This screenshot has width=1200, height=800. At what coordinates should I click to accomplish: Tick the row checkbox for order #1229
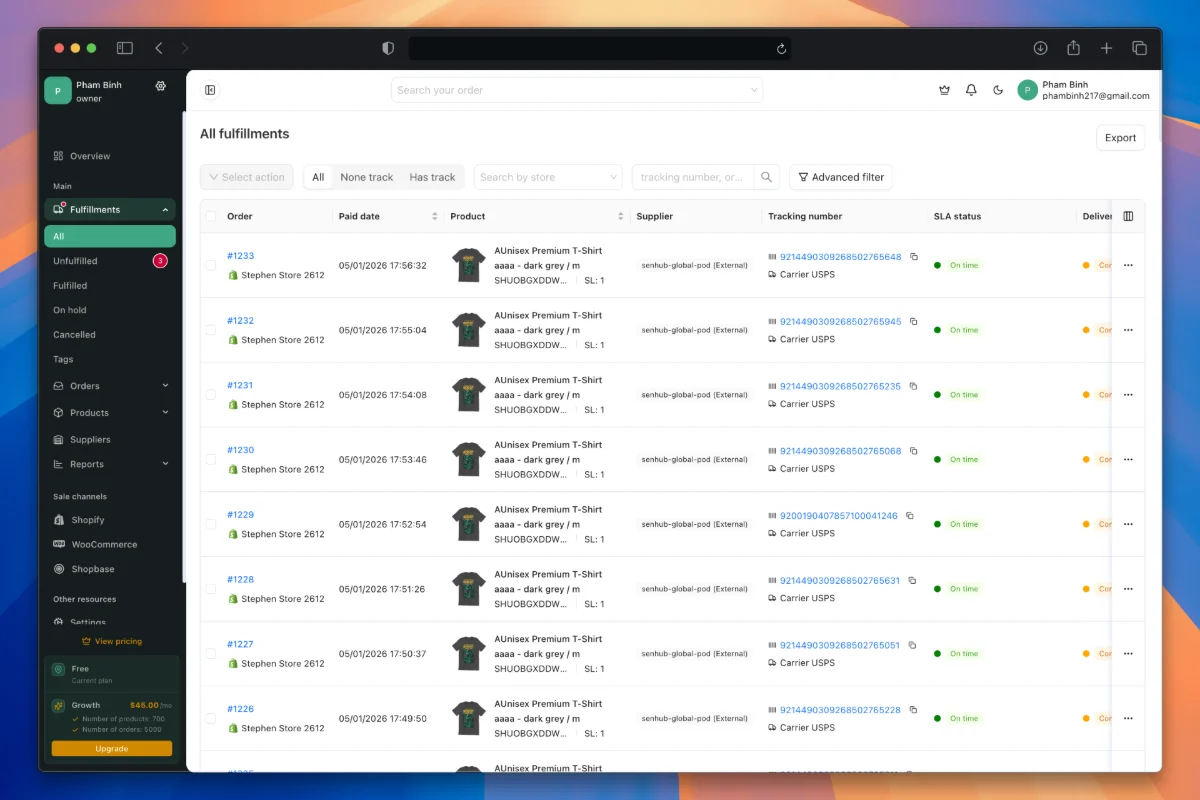pyautogui.click(x=210, y=523)
